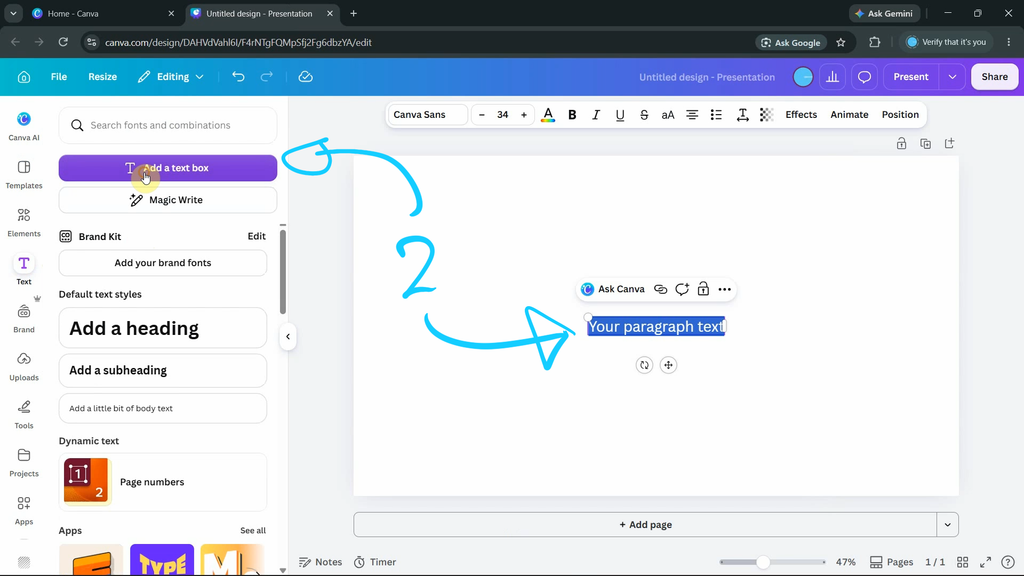
Task: Redo the last action
Action: point(266,77)
